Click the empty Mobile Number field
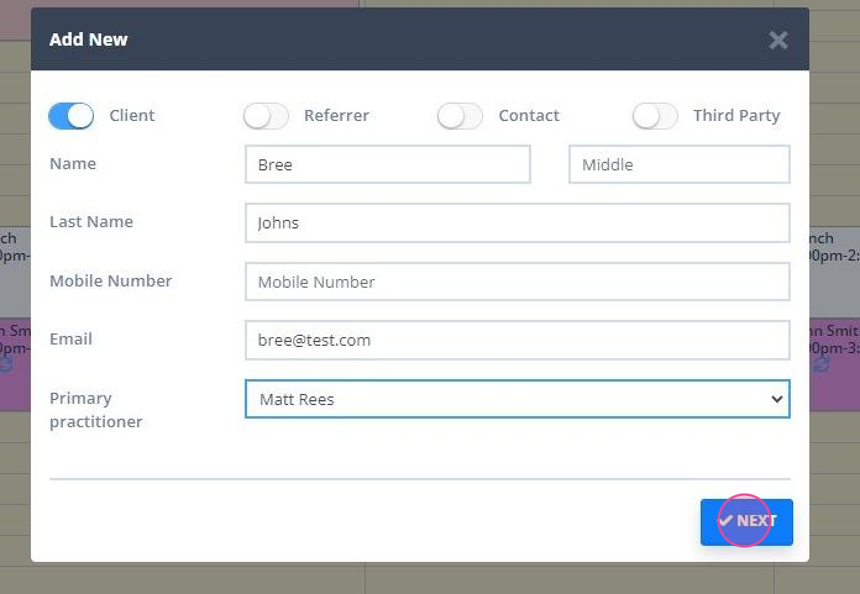This screenshot has height=594, width=860. click(x=517, y=281)
